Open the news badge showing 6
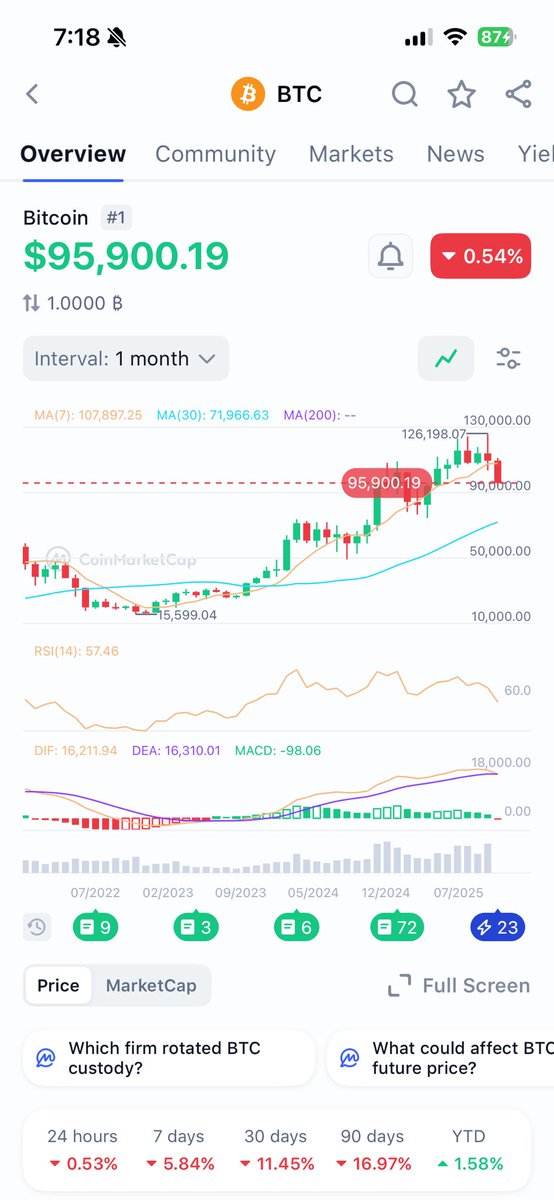Viewport: 554px width, 1200px height. coord(296,927)
